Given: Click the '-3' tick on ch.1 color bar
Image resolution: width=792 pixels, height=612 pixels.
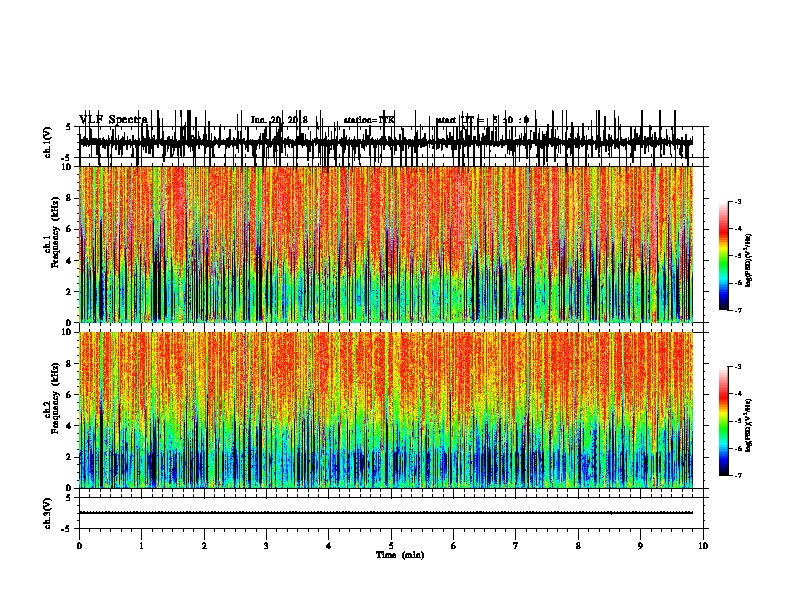Looking at the screenshot, I should (x=737, y=201).
